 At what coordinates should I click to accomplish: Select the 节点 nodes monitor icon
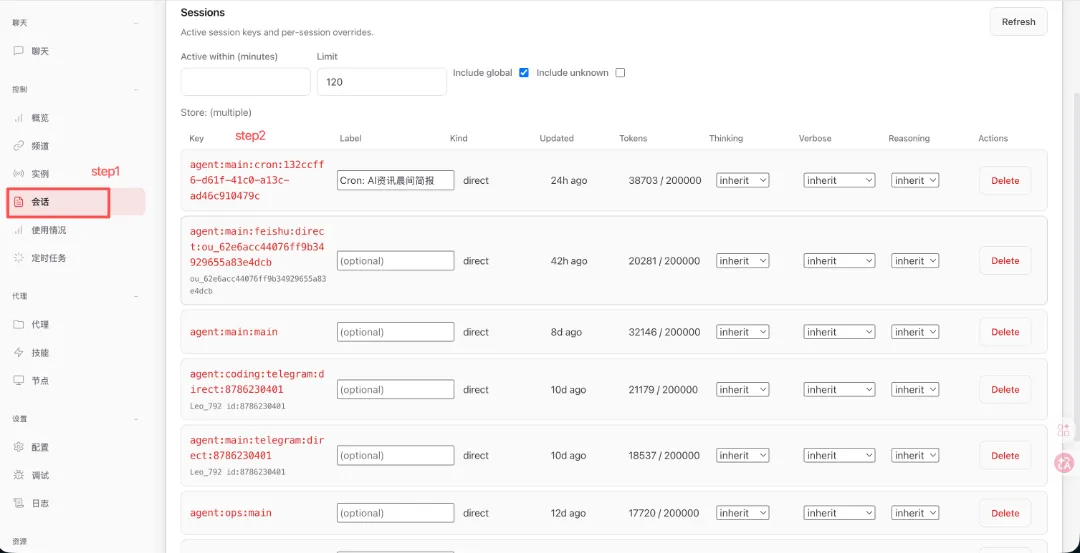coord(18,381)
